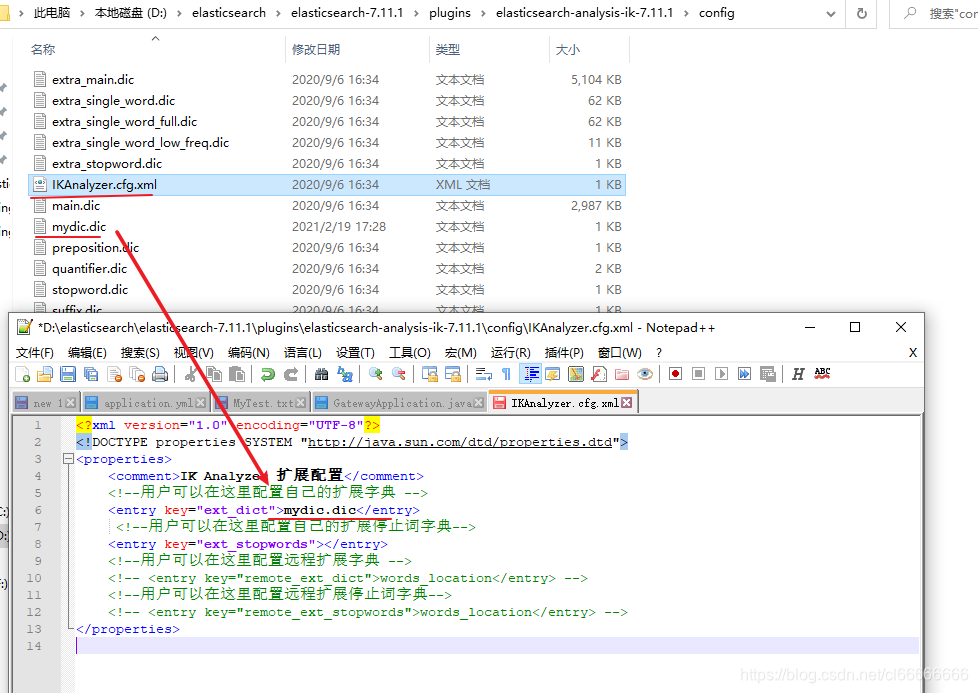This screenshot has width=978, height=693.
Task: Copy selection using toolbar icon
Action: 214,374
